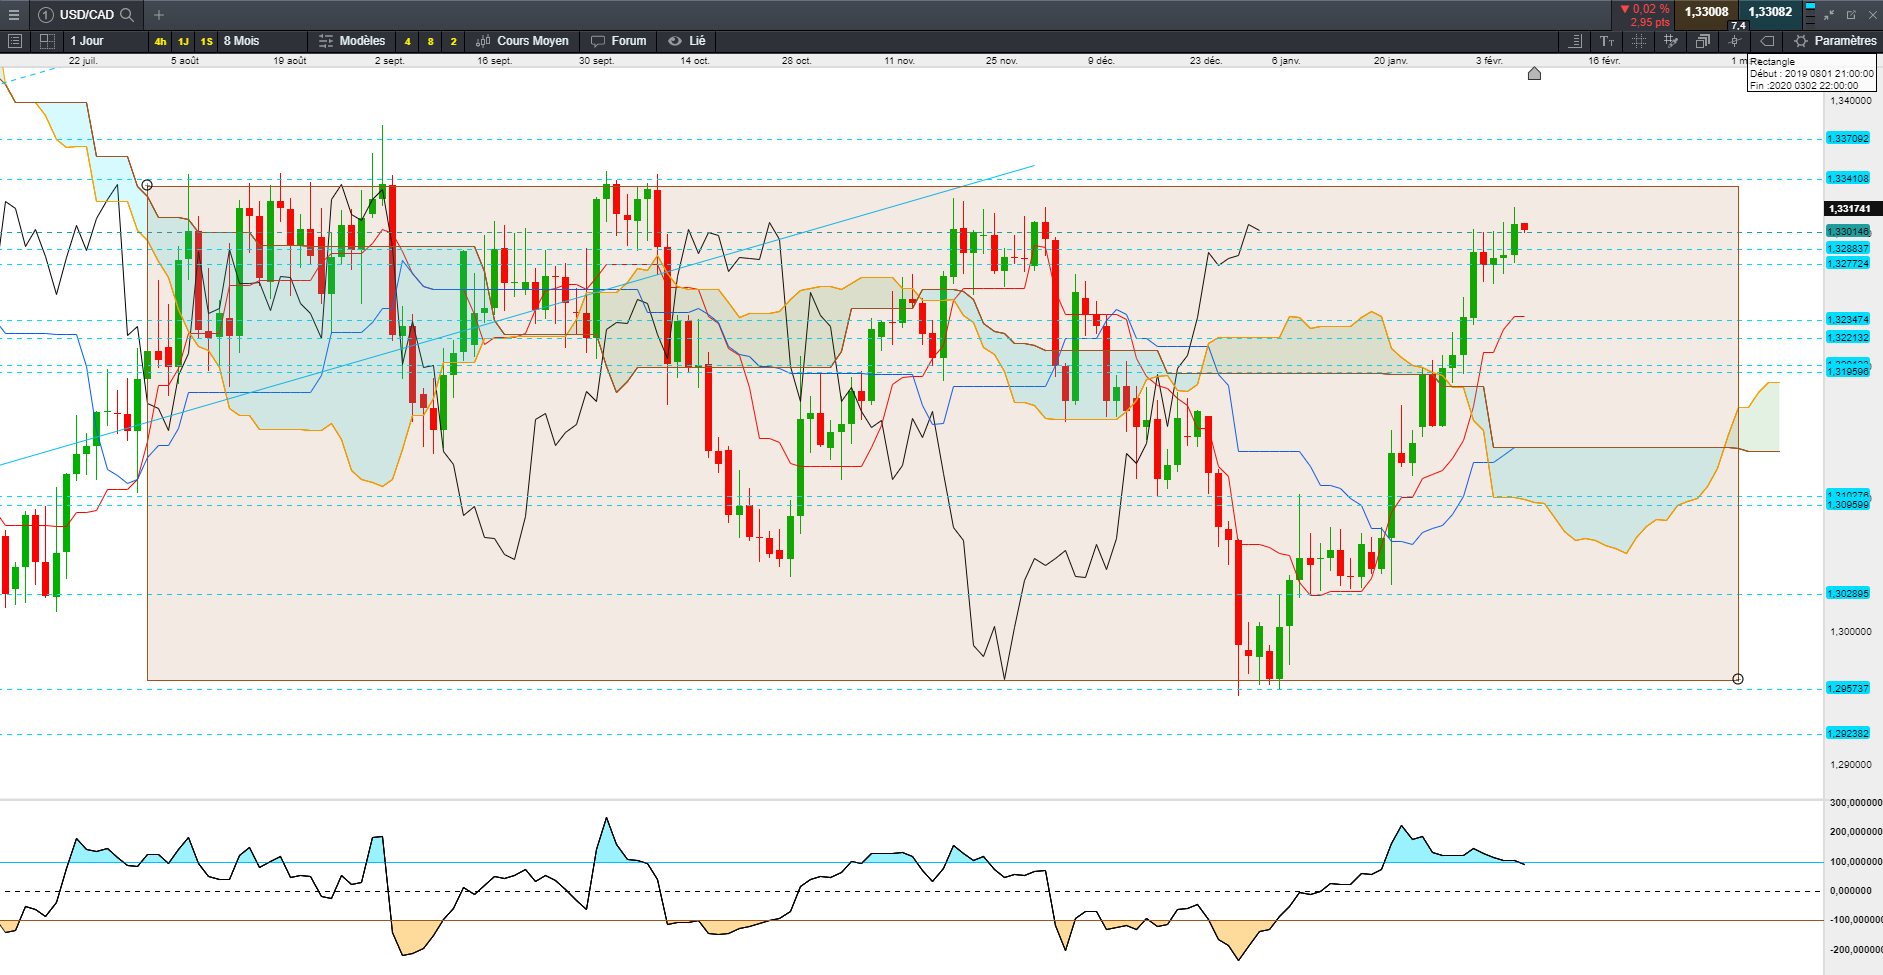This screenshot has width=1883, height=975.
Task: Open the Cours Moyen price type dropdown
Action: coord(522,41)
